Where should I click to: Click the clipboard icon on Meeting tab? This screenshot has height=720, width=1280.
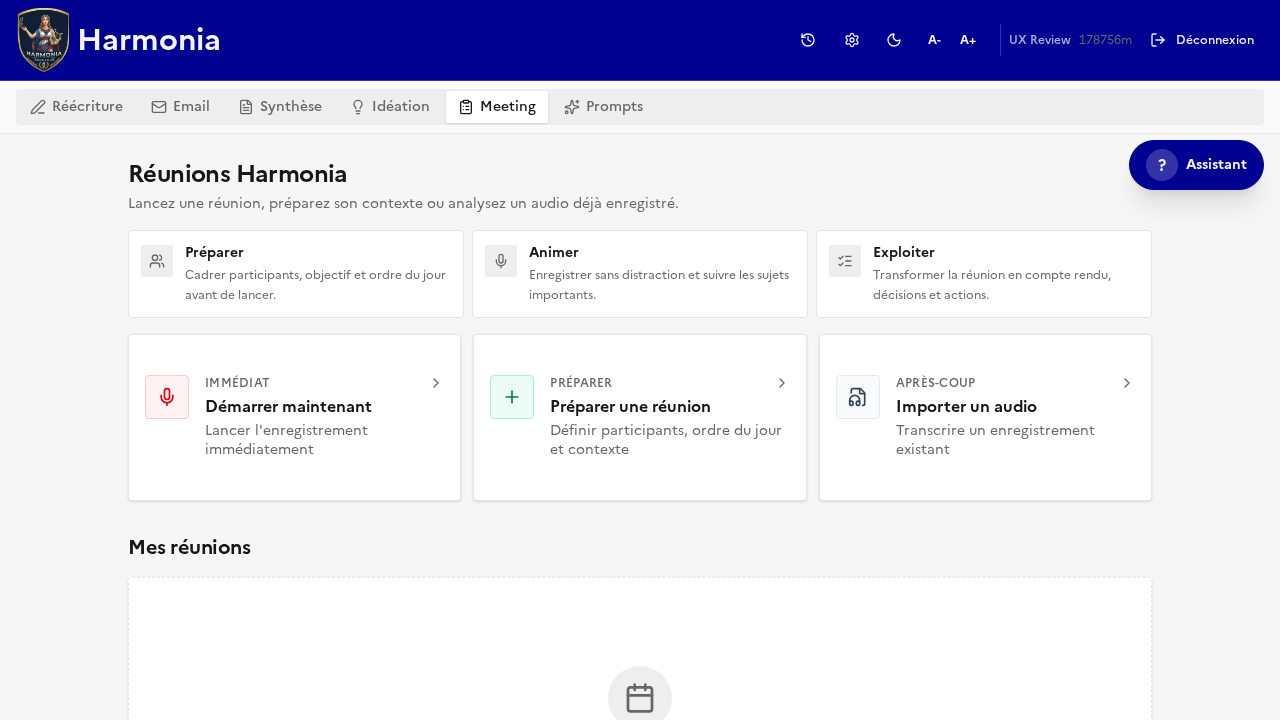(466, 107)
